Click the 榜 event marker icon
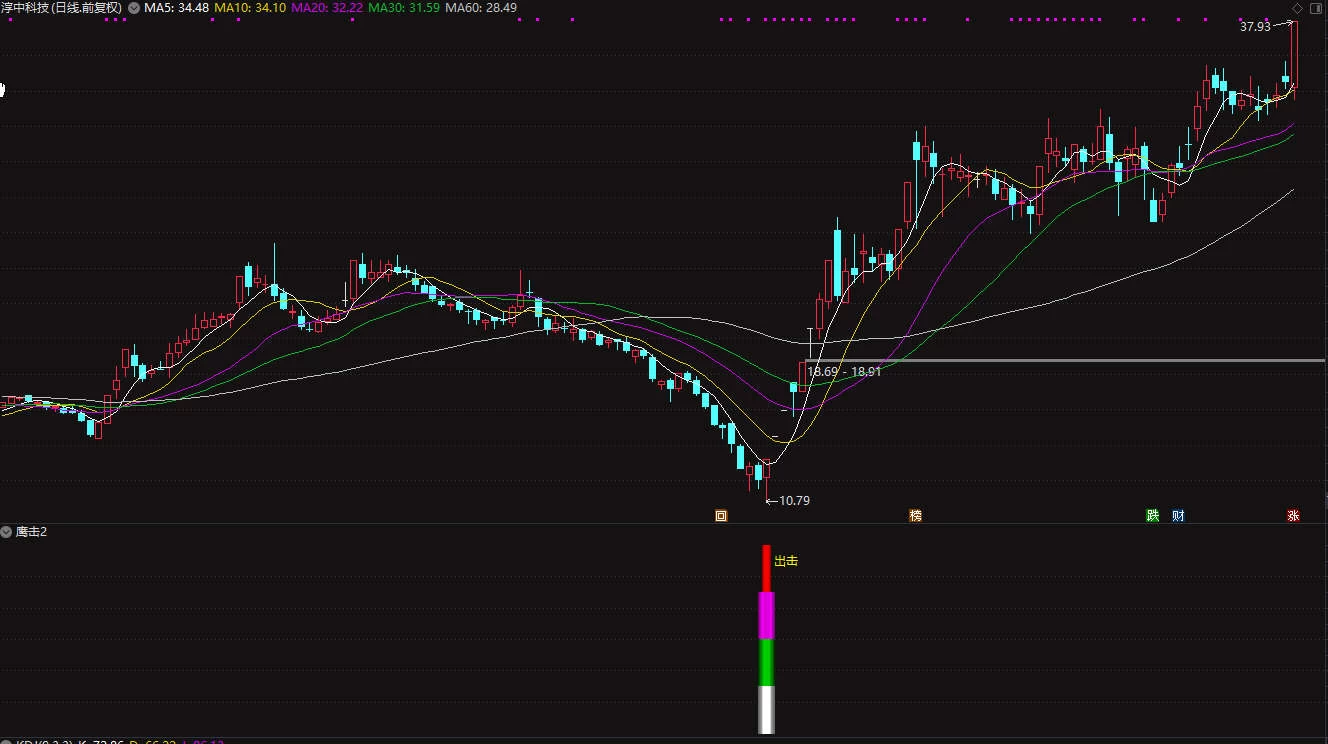Image resolution: width=1328 pixels, height=744 pixels. pyautogui.click(x=915, y=516)
